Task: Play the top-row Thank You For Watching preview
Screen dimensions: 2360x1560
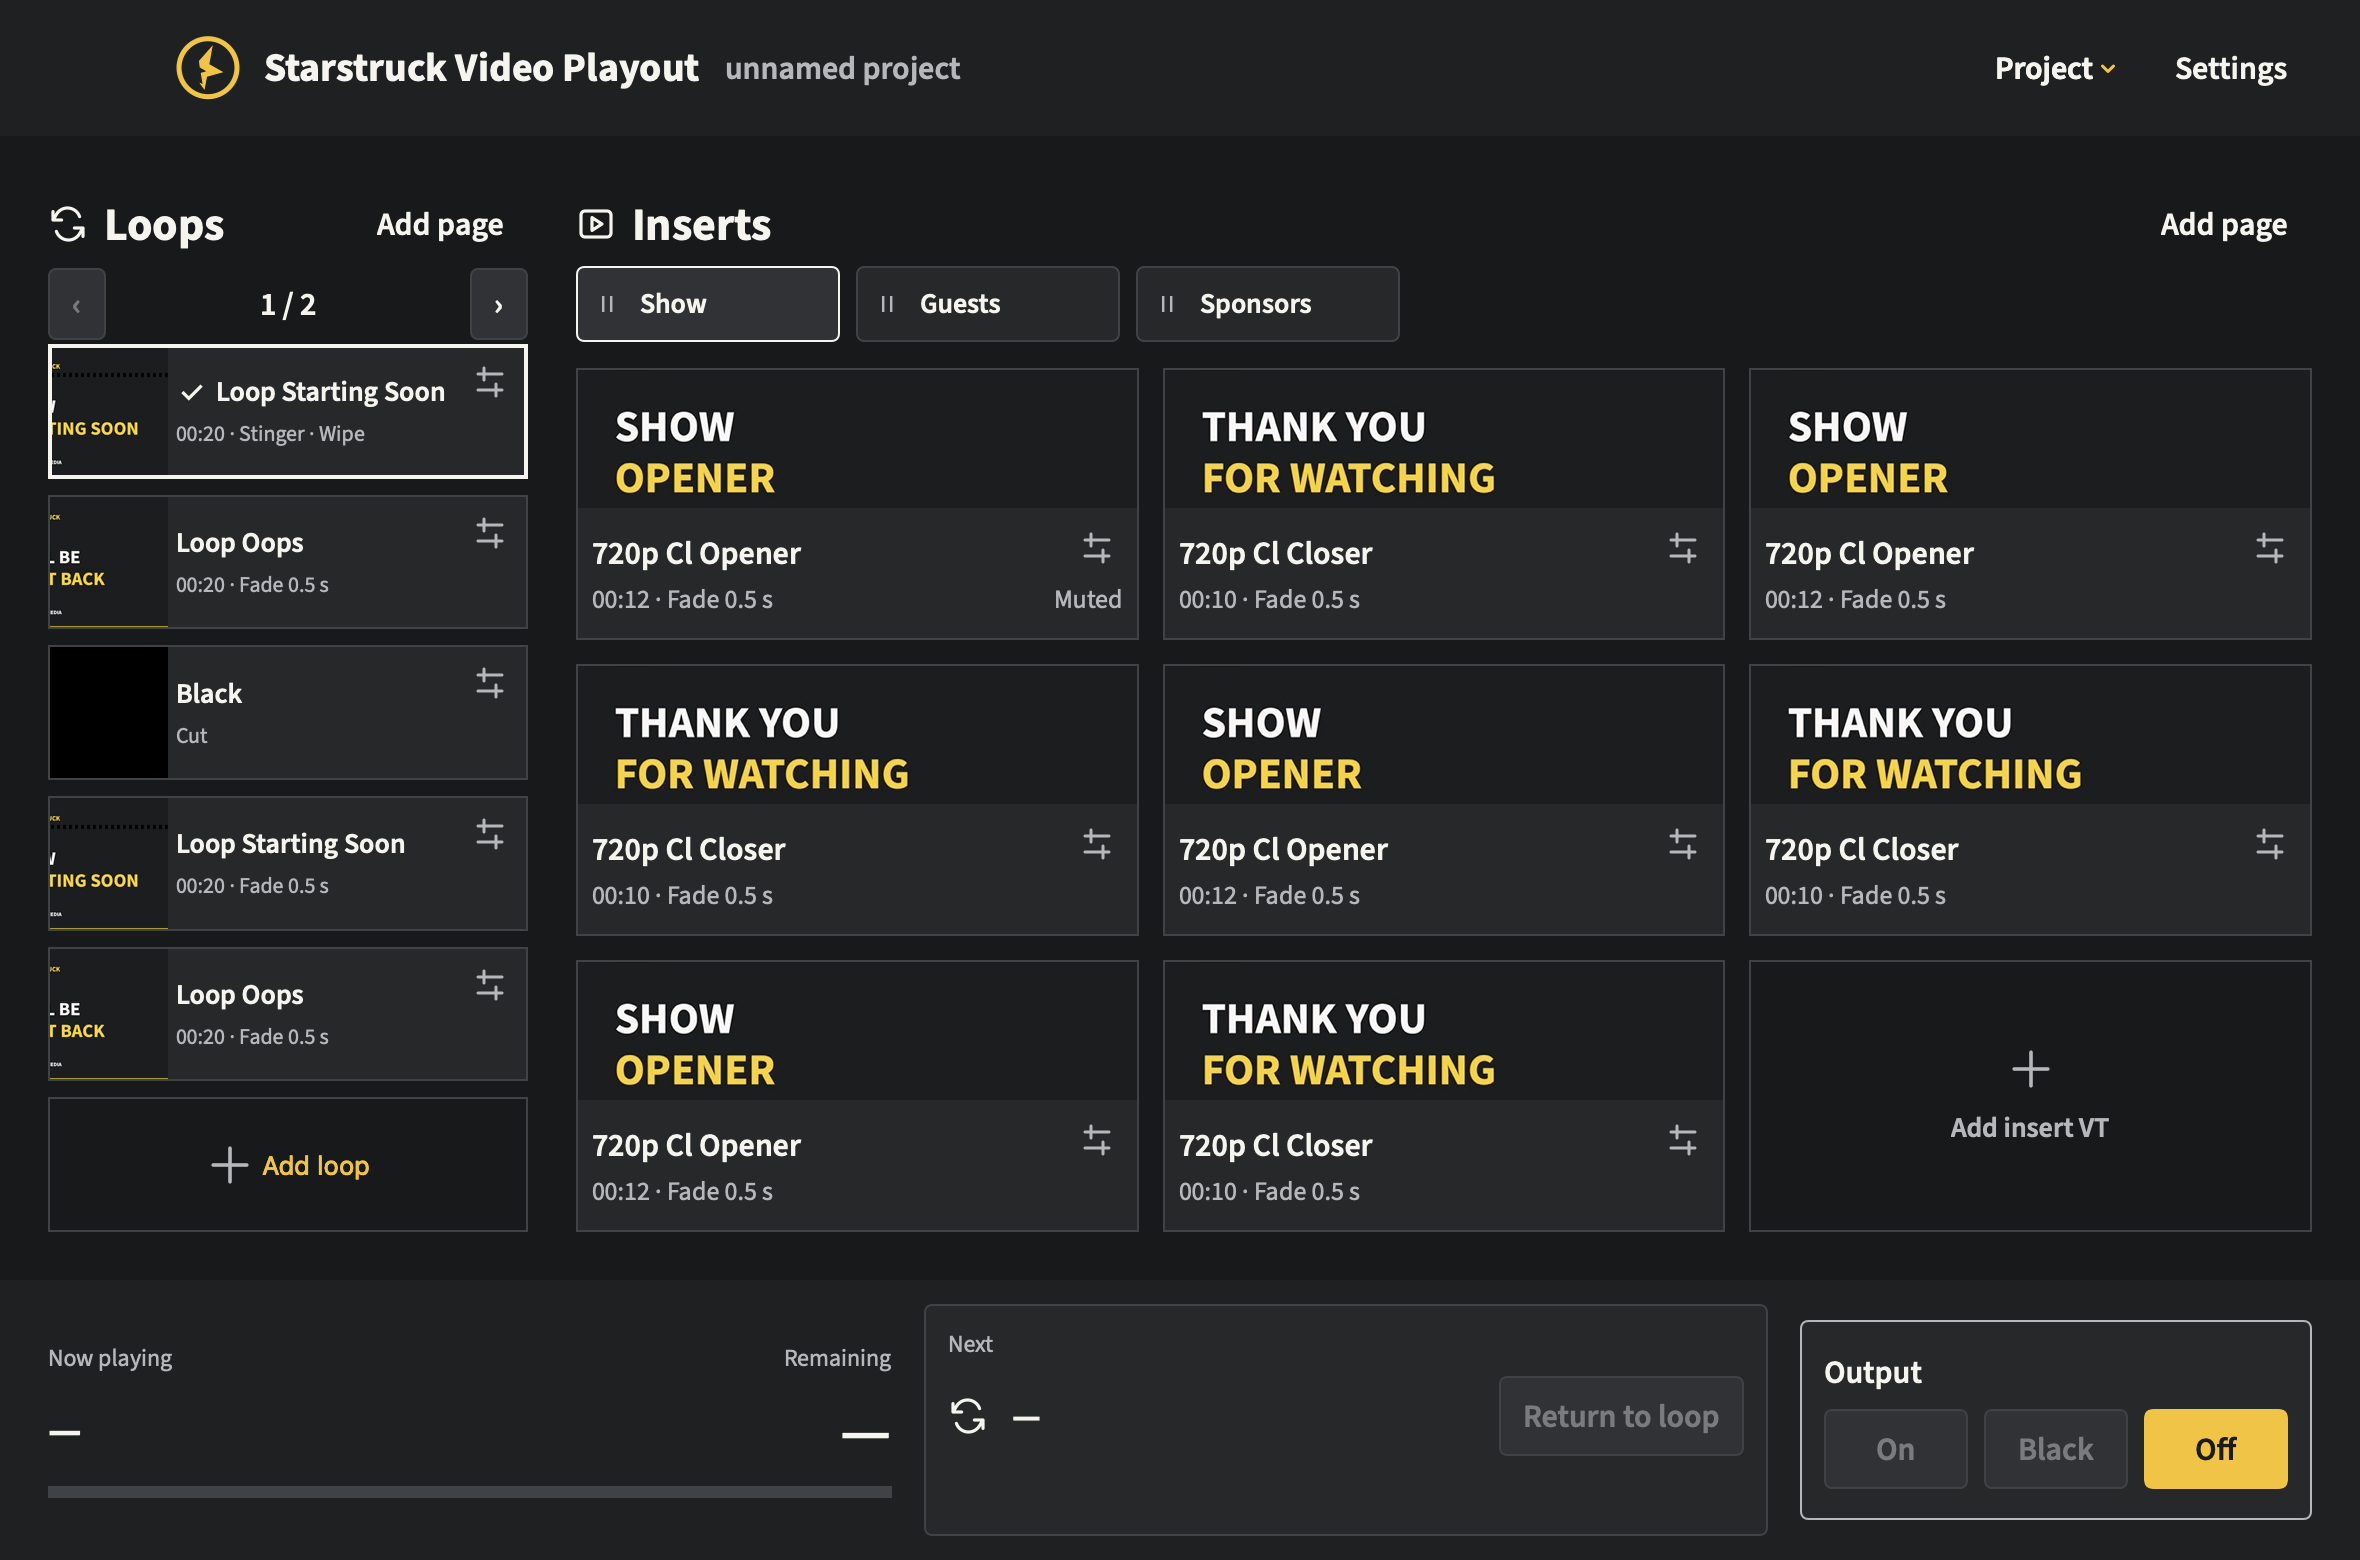Action: (1444, 439)
